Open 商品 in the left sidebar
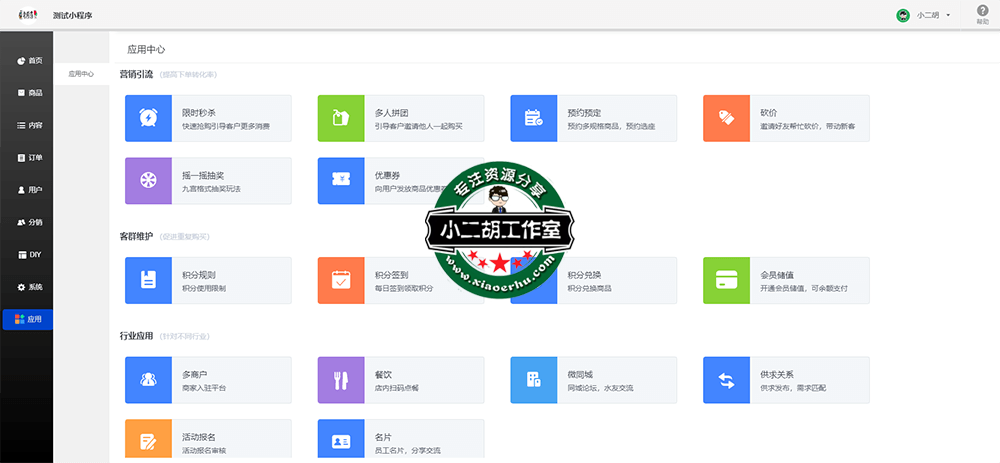 tap(29, 93)
